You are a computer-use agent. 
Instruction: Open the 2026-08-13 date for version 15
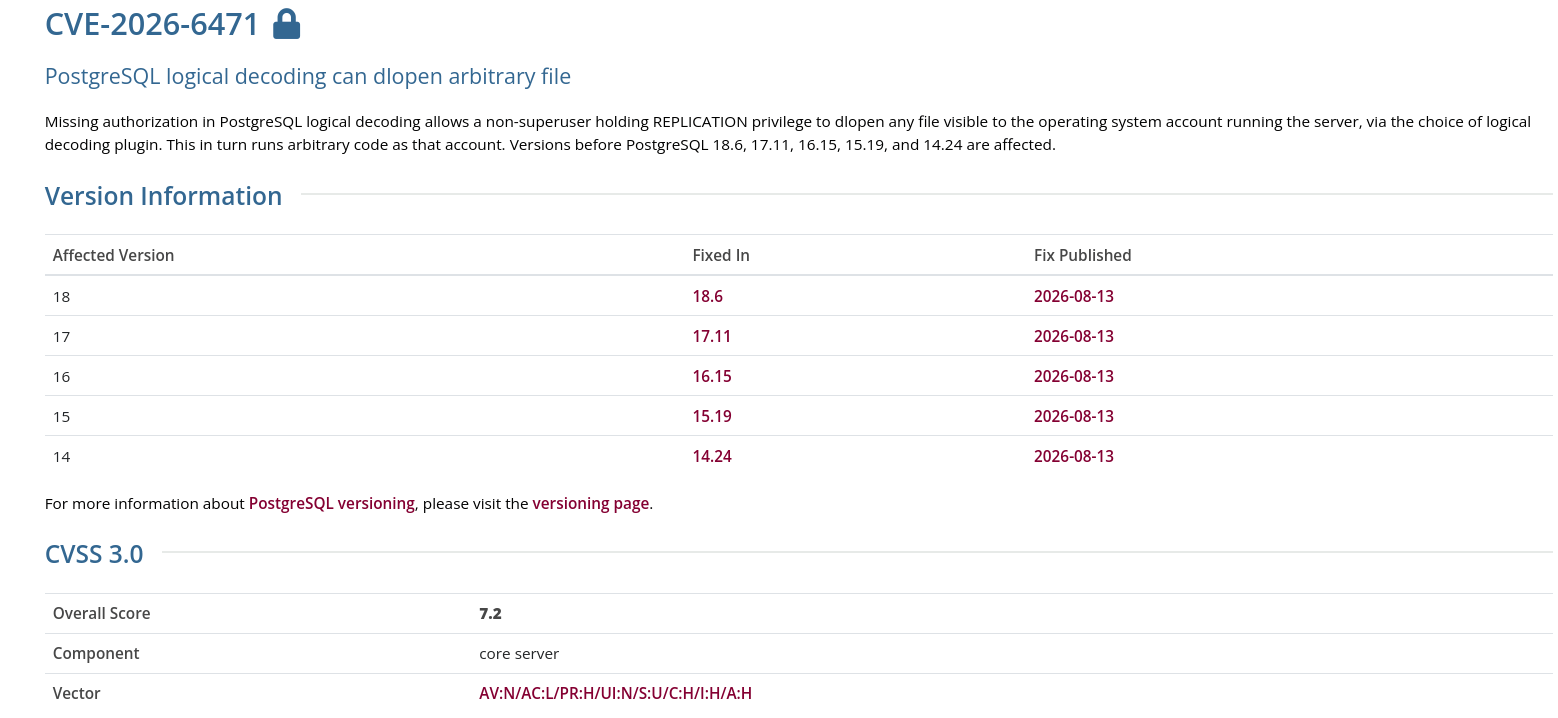[x=1073, y=416]
